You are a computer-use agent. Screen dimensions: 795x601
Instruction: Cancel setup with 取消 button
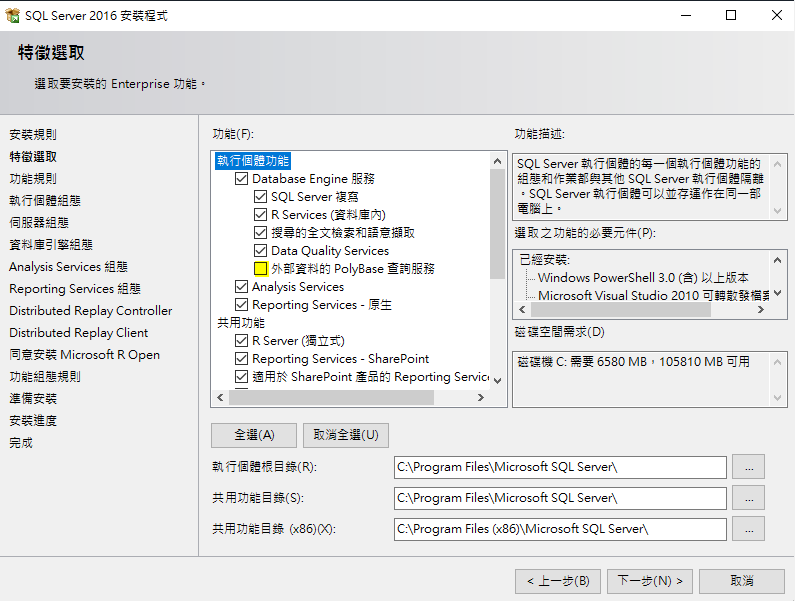[742, 581]
